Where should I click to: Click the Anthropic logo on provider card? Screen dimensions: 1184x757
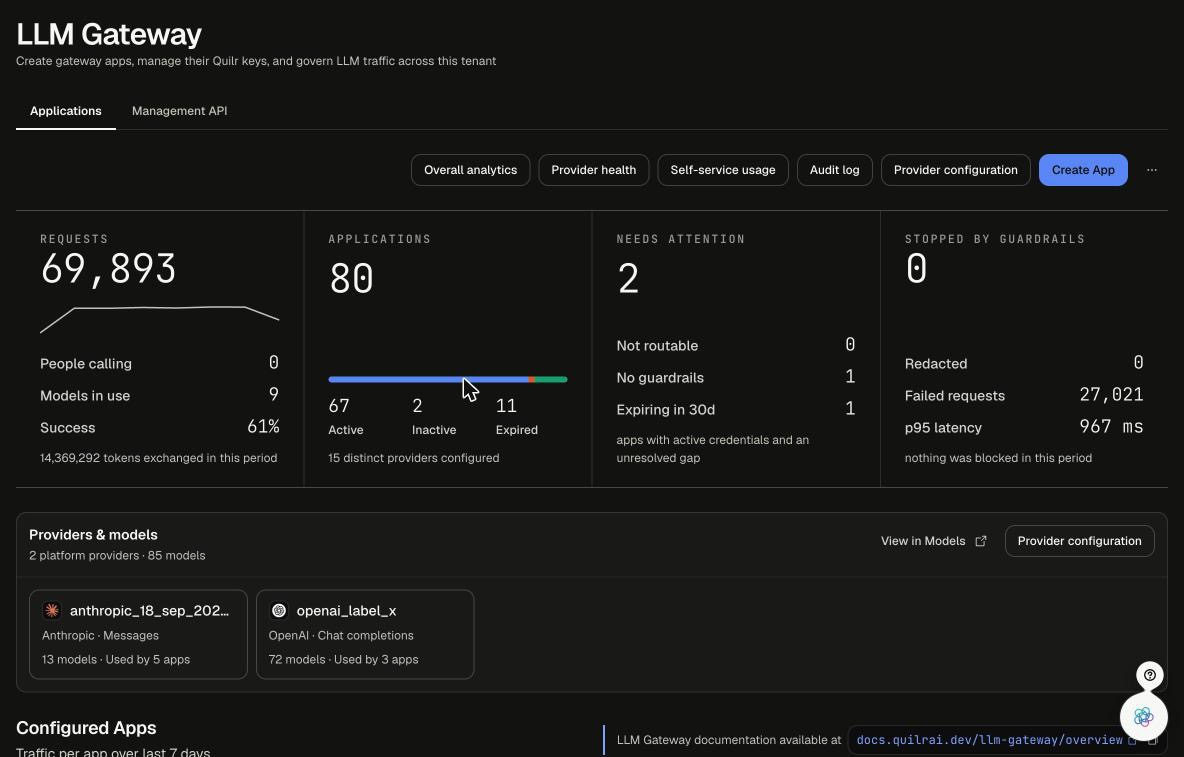pos(51,611)
